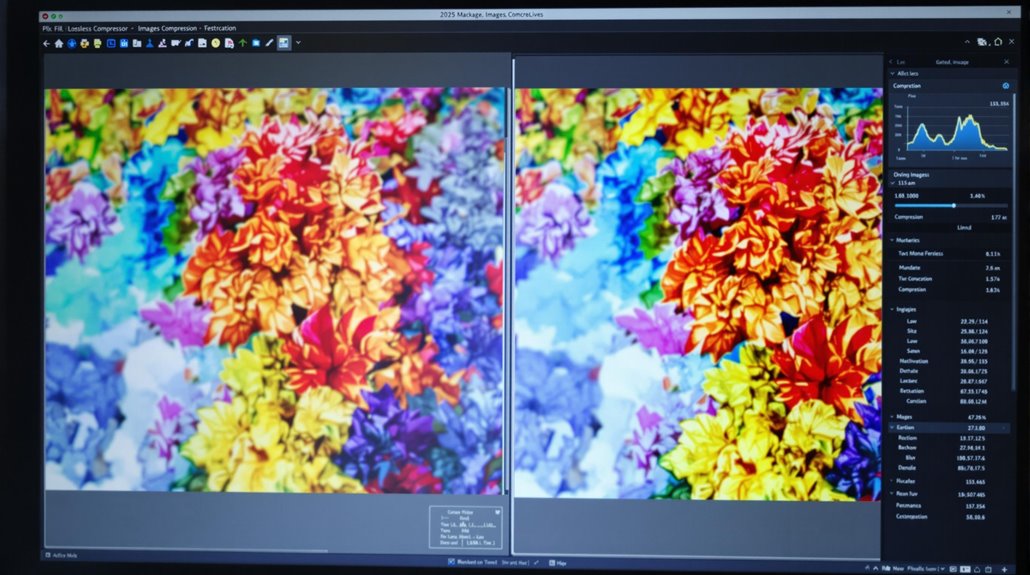The image size is (1030, 575).
Task: Collapse the Ingiagies section
Action: pos(892,310)
